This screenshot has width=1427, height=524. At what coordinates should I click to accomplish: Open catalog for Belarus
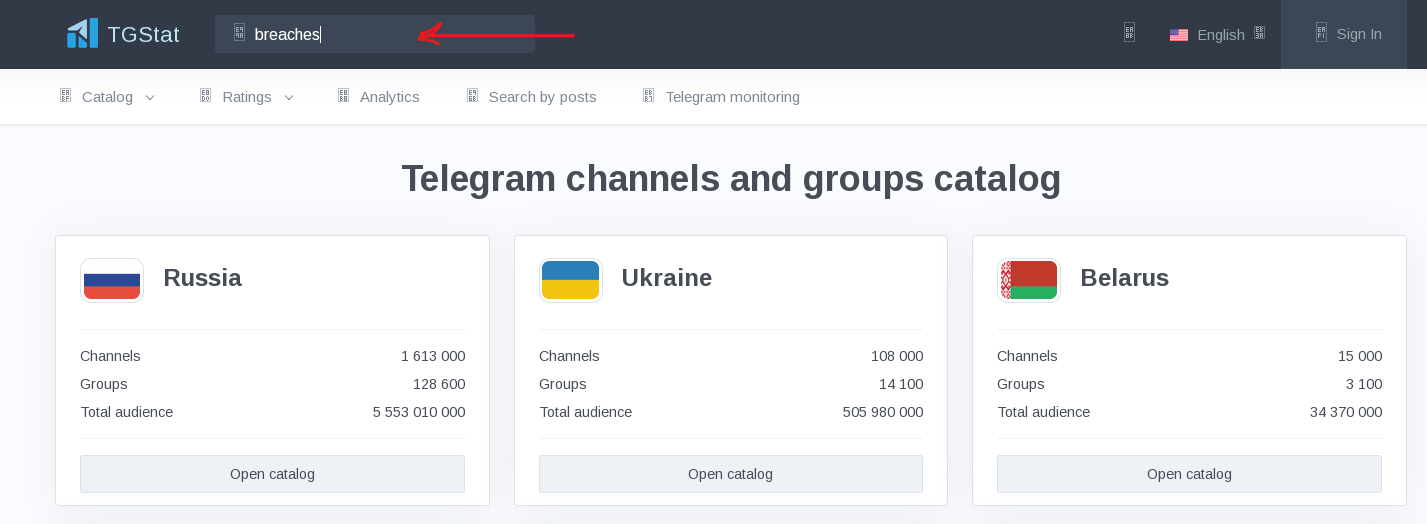click(1189, 474)
